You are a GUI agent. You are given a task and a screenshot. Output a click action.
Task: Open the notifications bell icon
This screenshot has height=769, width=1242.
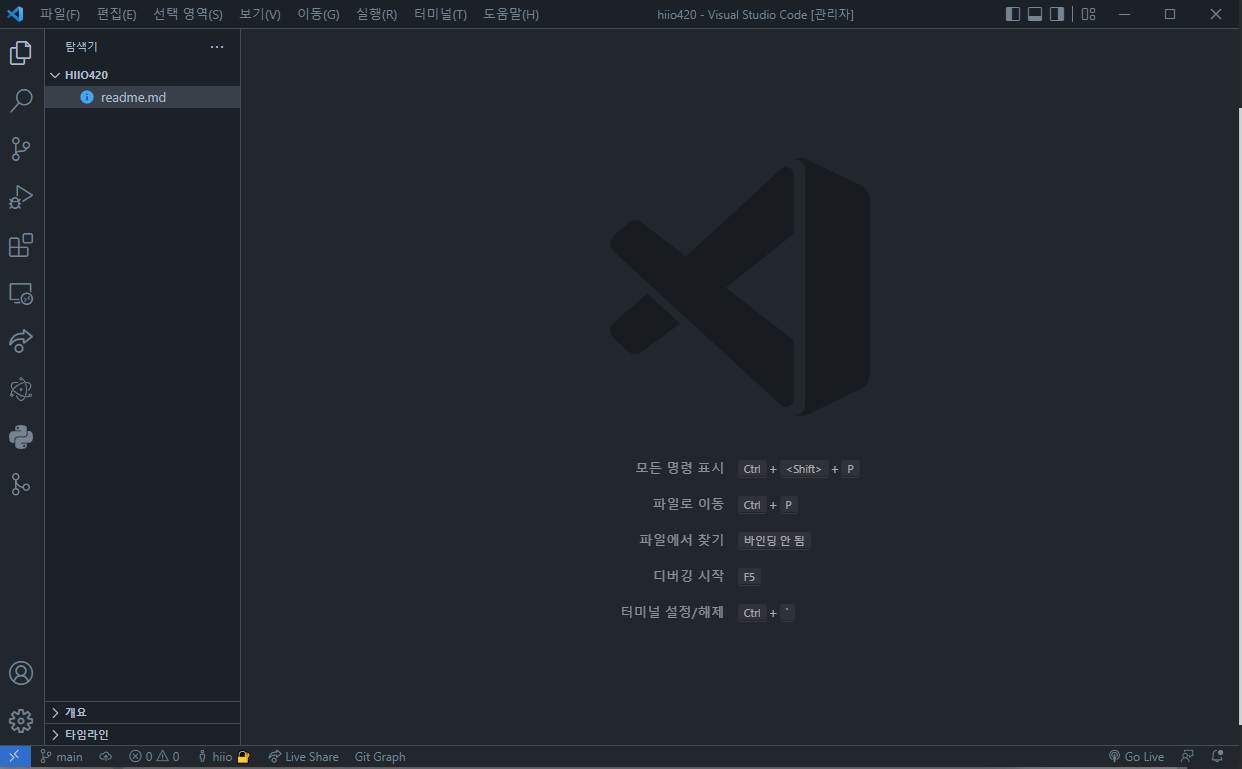point(1217,757)
